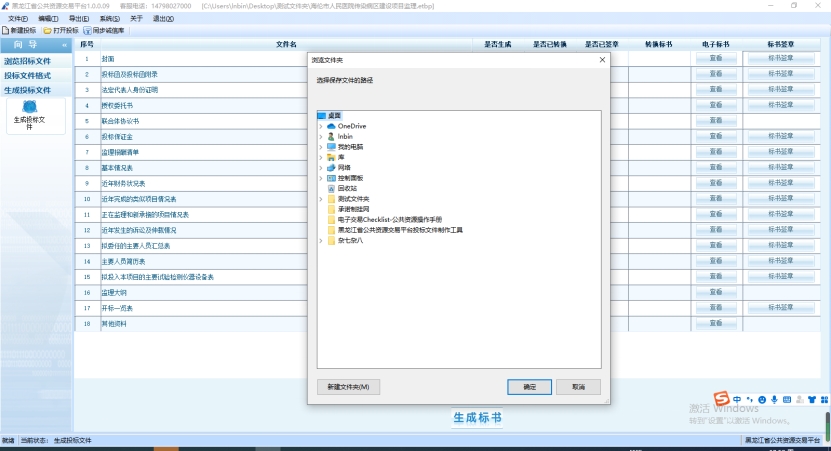Expand the 我的电脑 tree node
This screenshot has width=831, height=451.
[321, 146]
